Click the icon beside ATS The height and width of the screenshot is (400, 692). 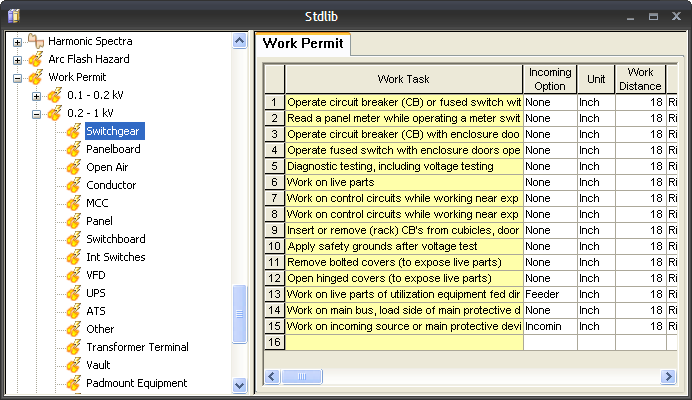[74, 311]
